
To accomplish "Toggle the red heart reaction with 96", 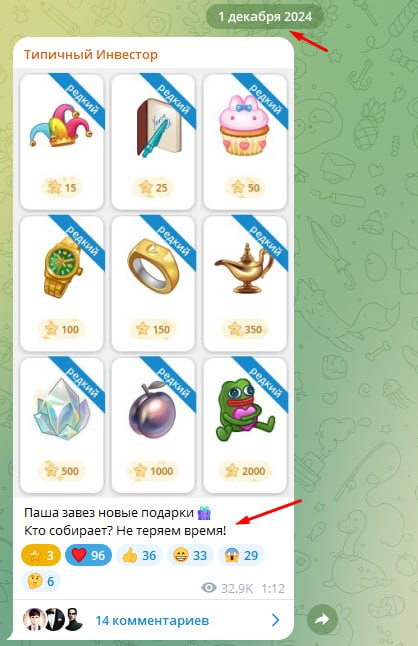I will 89,555.
